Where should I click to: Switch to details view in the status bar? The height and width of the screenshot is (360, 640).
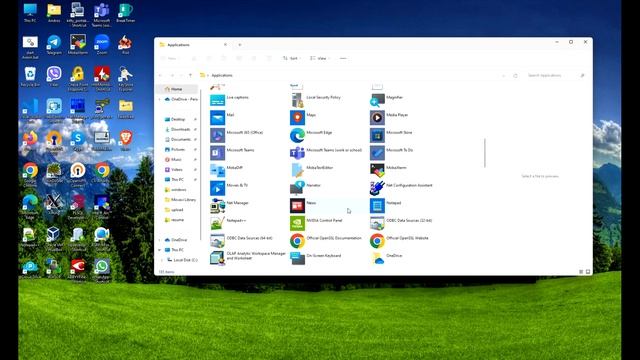point(581,271)
